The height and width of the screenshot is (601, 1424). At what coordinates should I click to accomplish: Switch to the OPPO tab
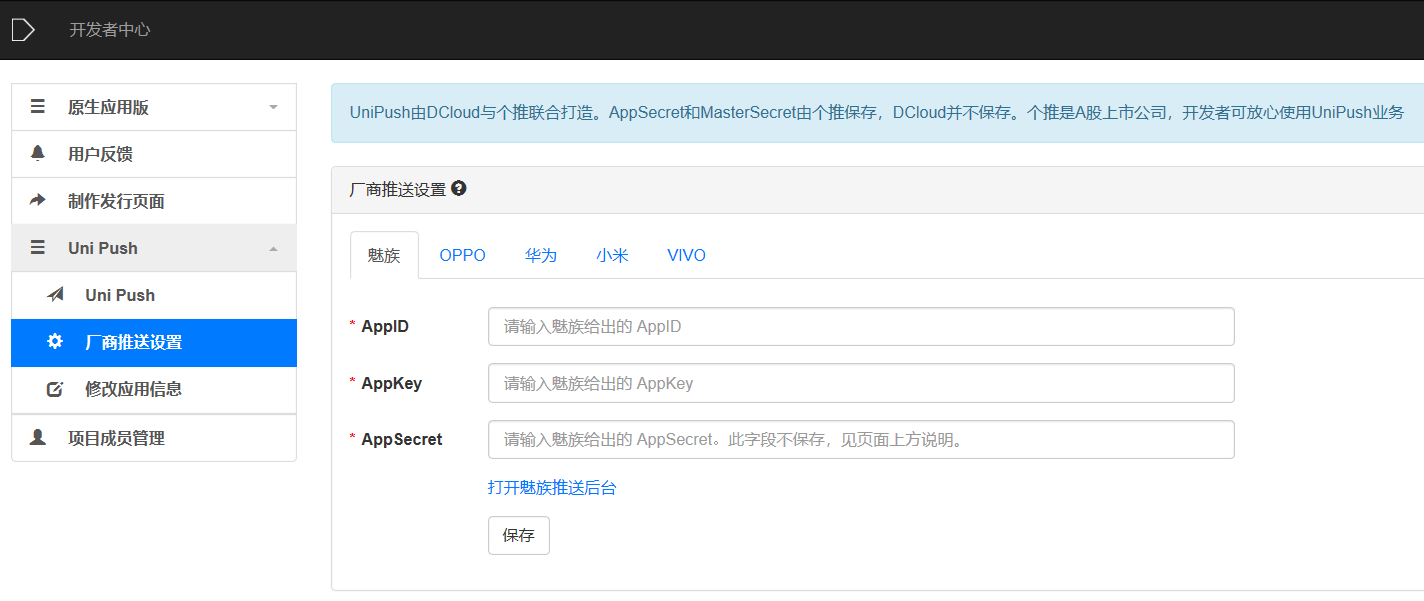(463, 255)
